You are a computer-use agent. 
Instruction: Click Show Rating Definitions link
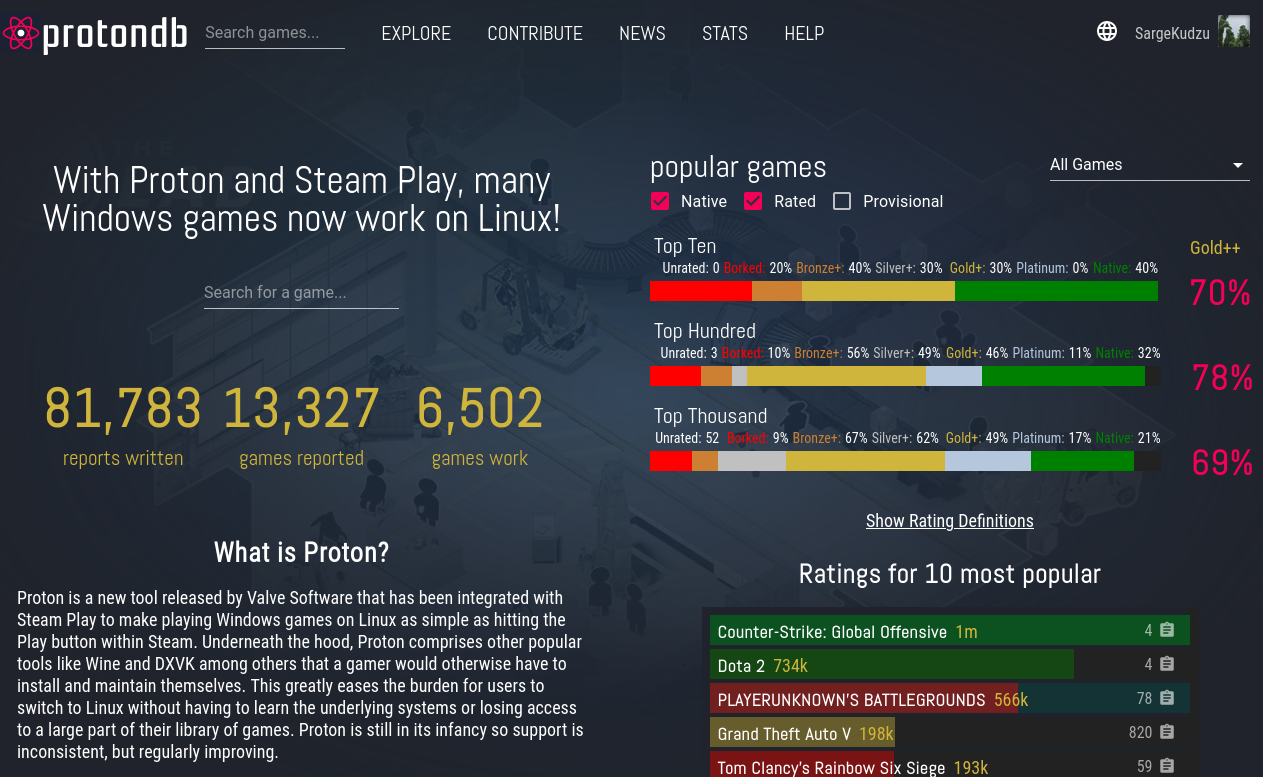[x=949, y=521]
